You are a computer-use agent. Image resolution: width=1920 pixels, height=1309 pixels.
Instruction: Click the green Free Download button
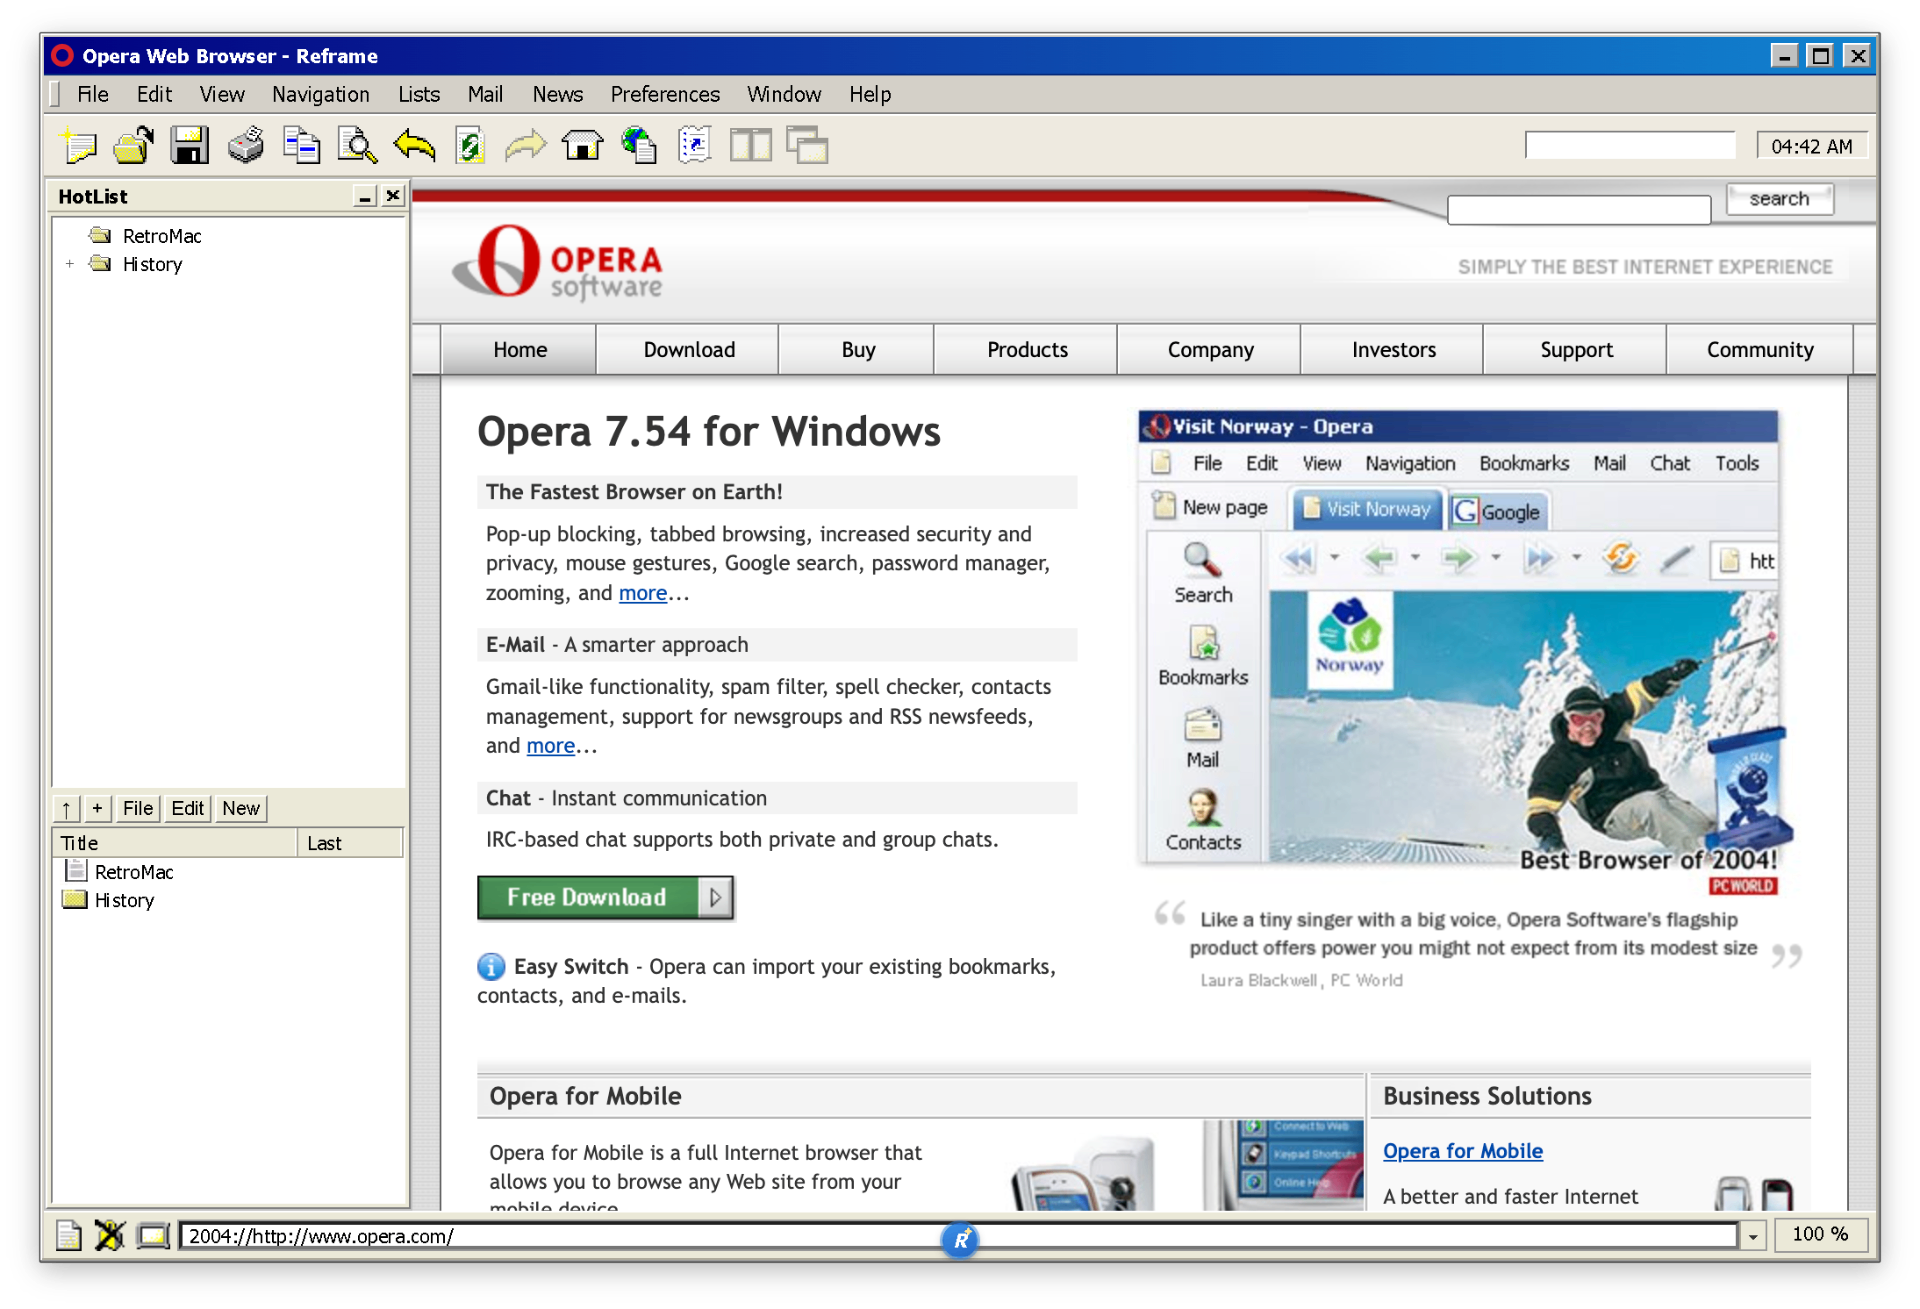click(605, 897)
